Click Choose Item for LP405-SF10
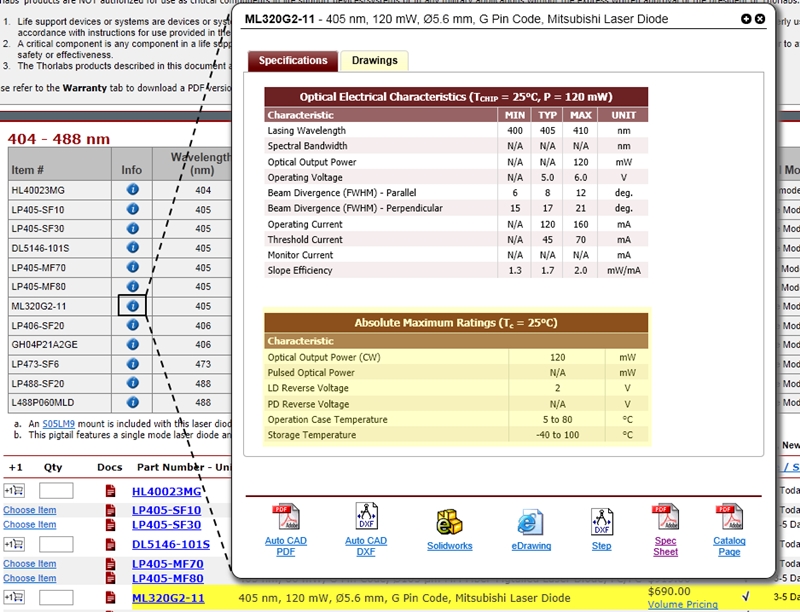 pos(30,510)
